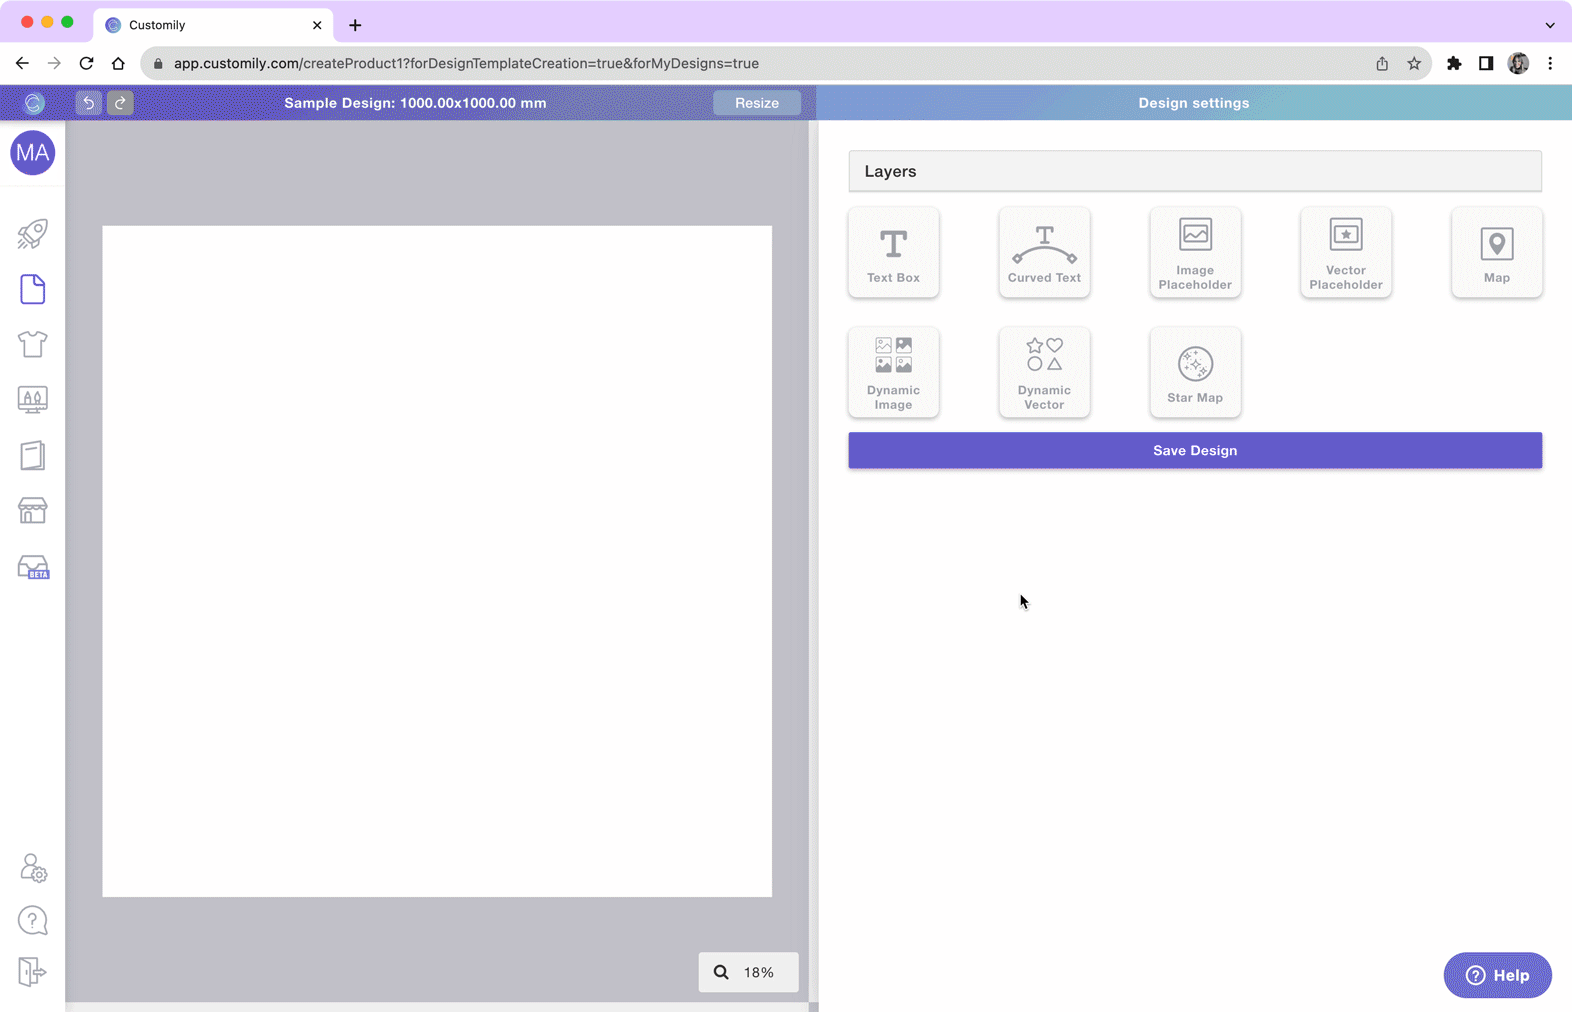Click the Customily logo icon

point(34,103)
